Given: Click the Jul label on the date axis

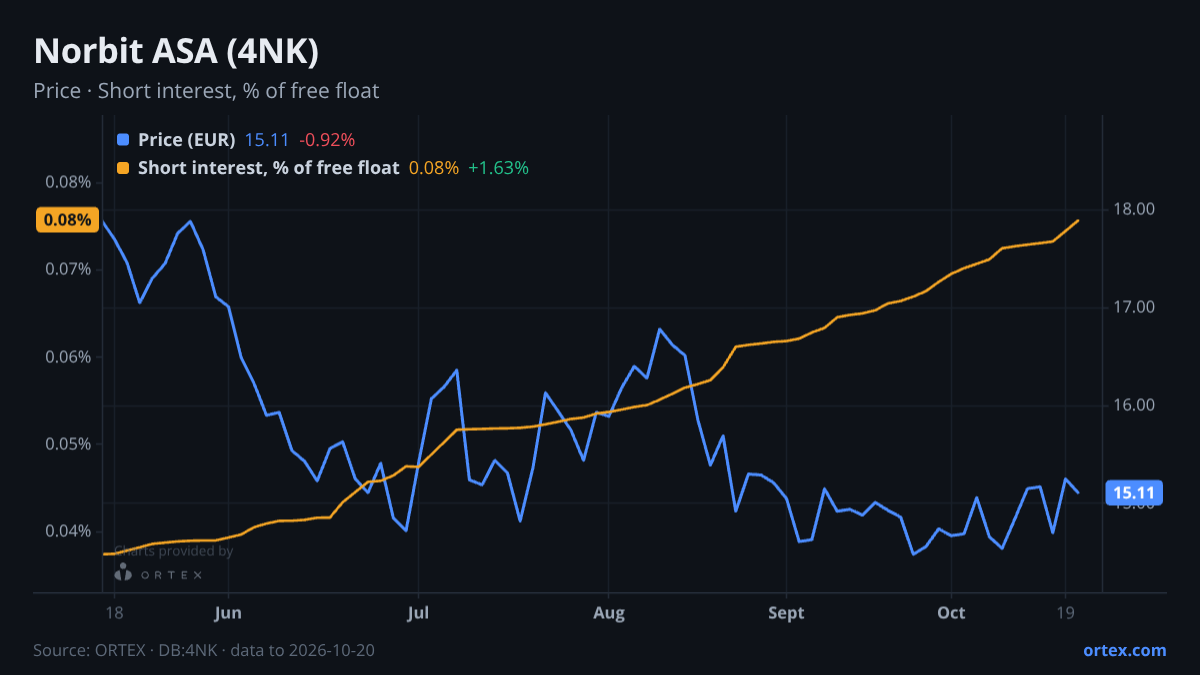Looking at the screenshot, I should 418,613.
